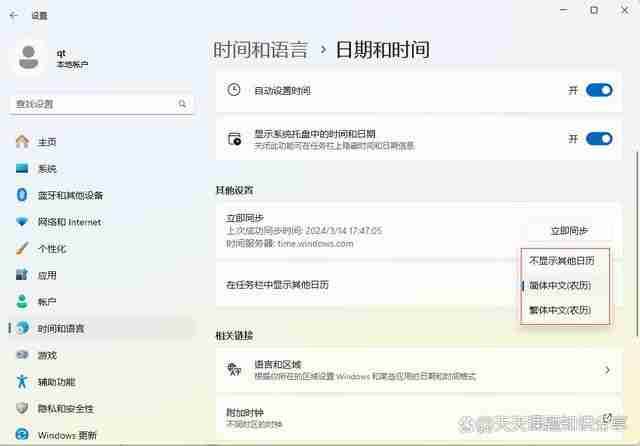640x446 pixels.
Task: Expand 语言和区域 chevron arrow
Action: 607,370
